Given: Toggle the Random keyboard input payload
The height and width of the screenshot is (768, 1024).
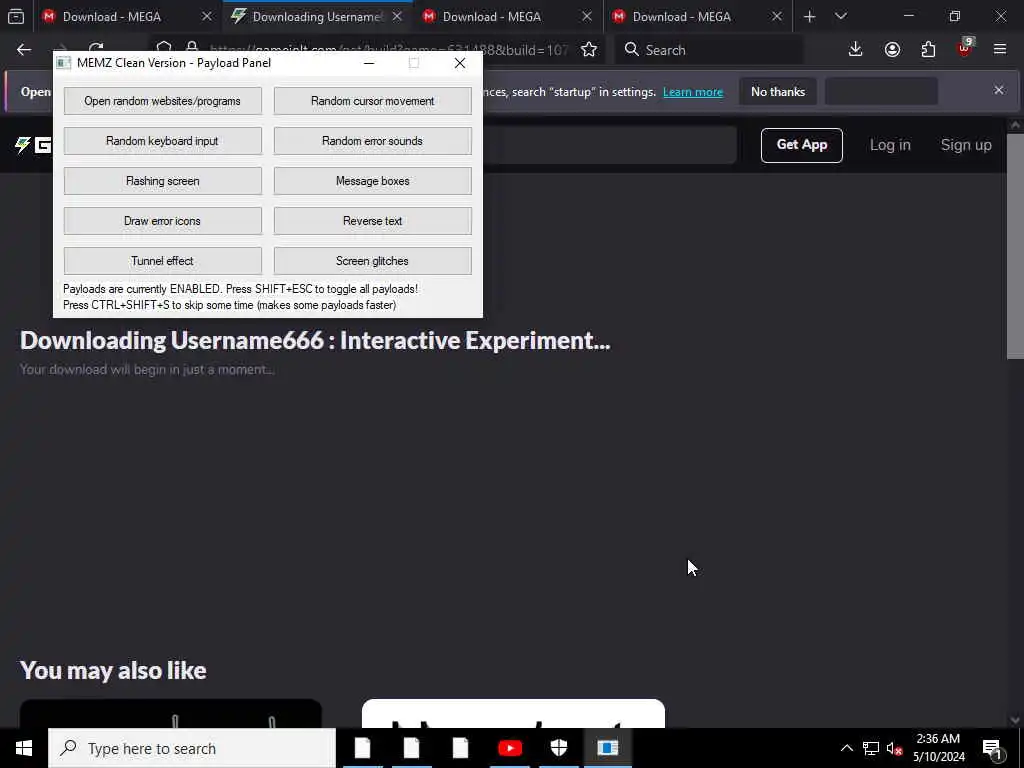Looking at the screenshot, I should coord(163,141).
